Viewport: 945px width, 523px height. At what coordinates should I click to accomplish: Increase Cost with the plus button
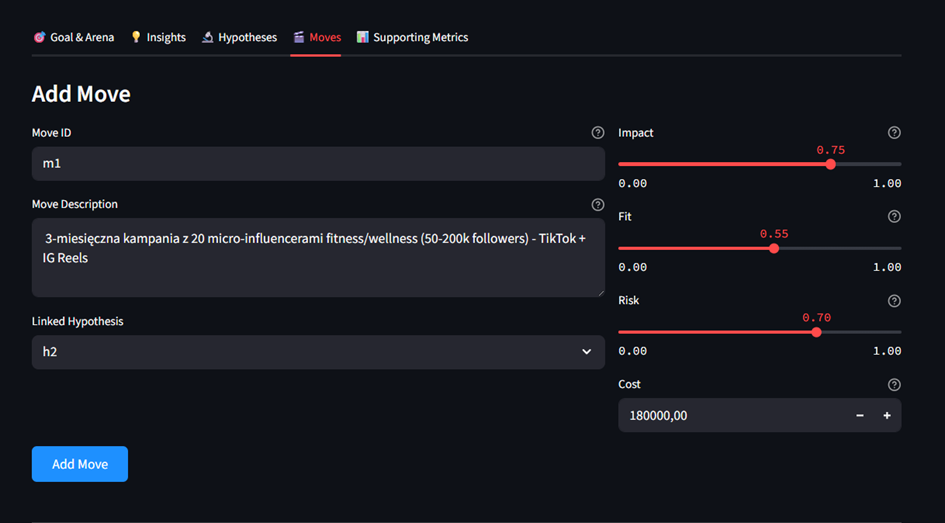coord(887,415)
